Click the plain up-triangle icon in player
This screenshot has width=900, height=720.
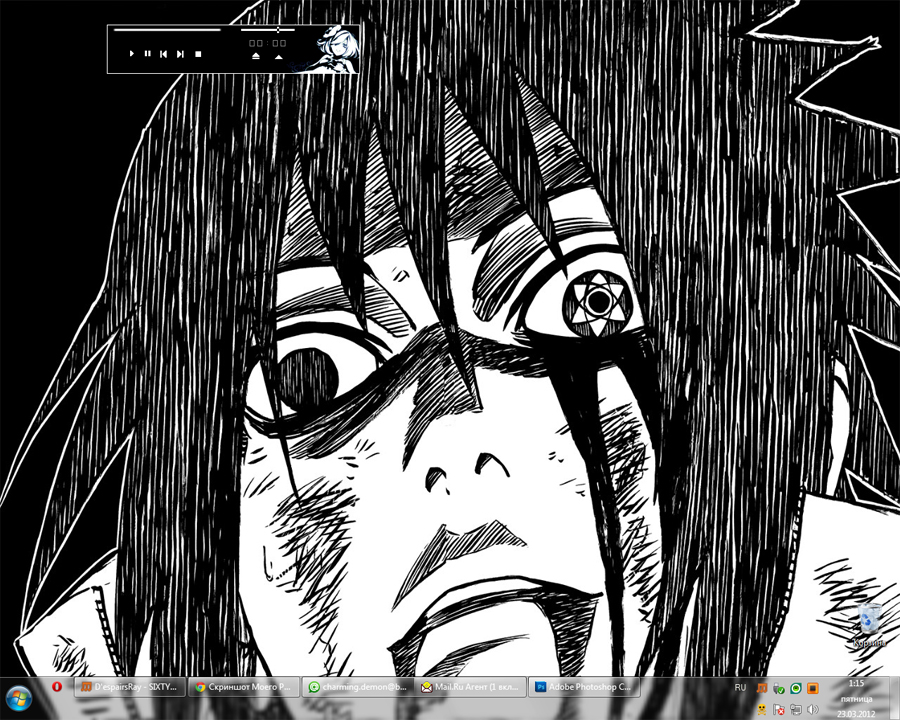278,56
